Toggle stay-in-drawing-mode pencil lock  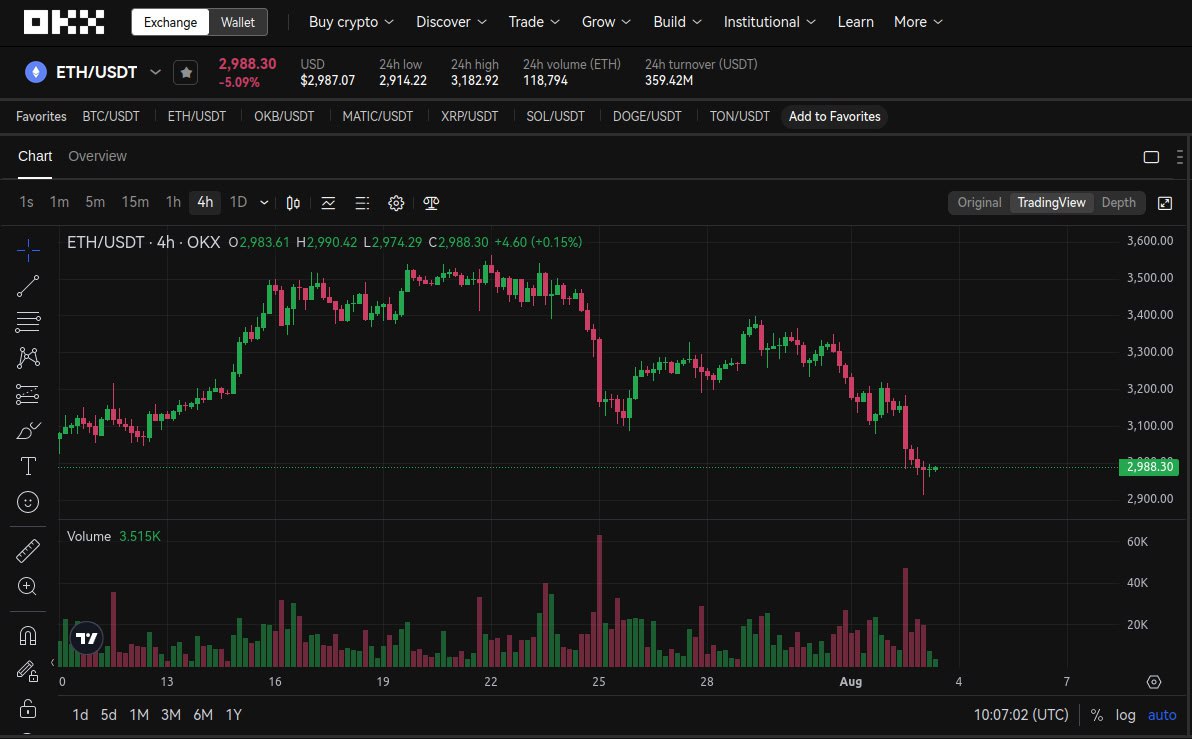[x=28, y=671]
